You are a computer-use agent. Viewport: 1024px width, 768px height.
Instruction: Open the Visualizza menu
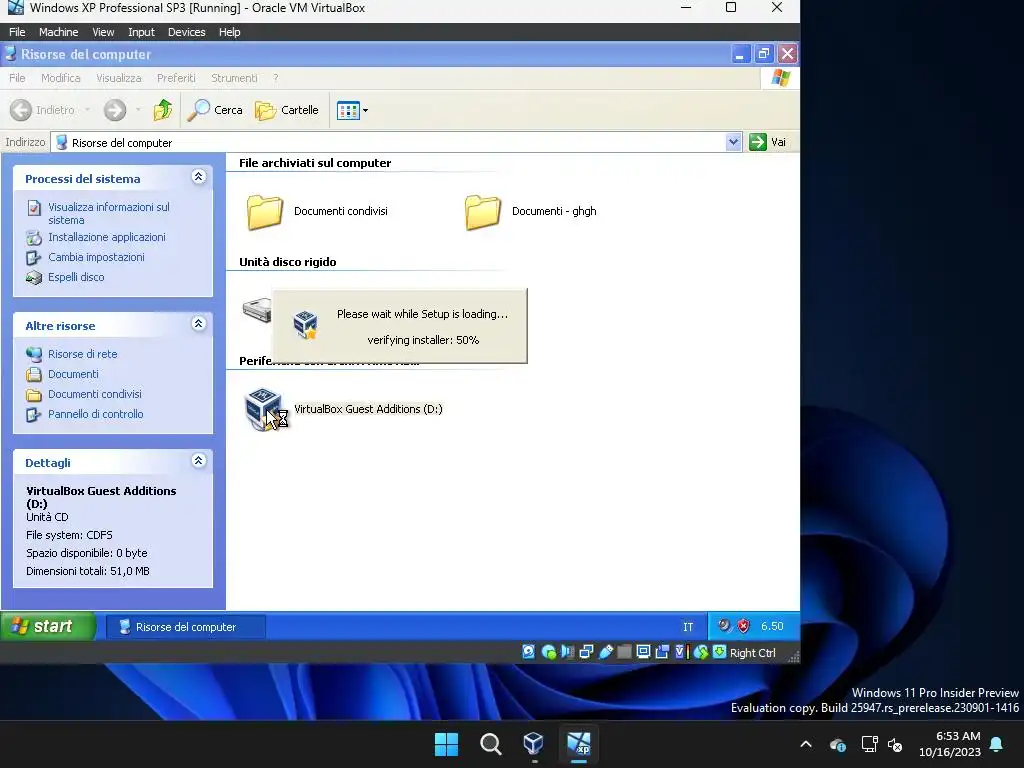click(x=118, y=78)
